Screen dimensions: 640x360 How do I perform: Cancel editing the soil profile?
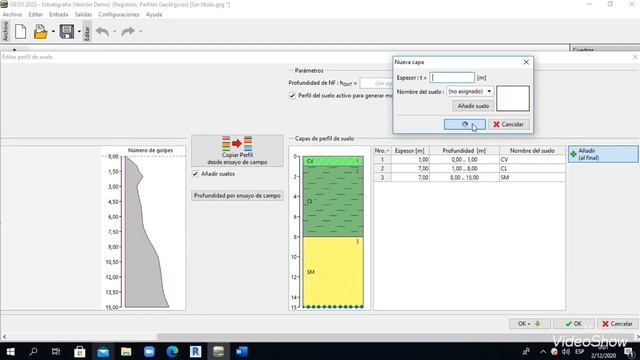click(618, 324)
